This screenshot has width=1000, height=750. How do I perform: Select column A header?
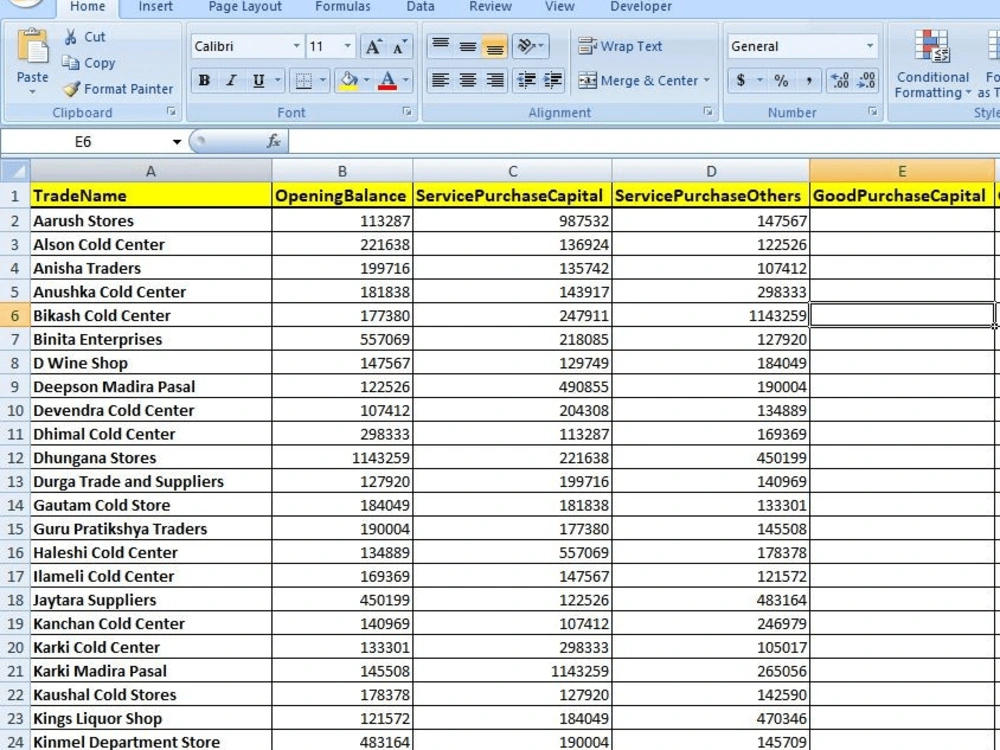point(151,171)
